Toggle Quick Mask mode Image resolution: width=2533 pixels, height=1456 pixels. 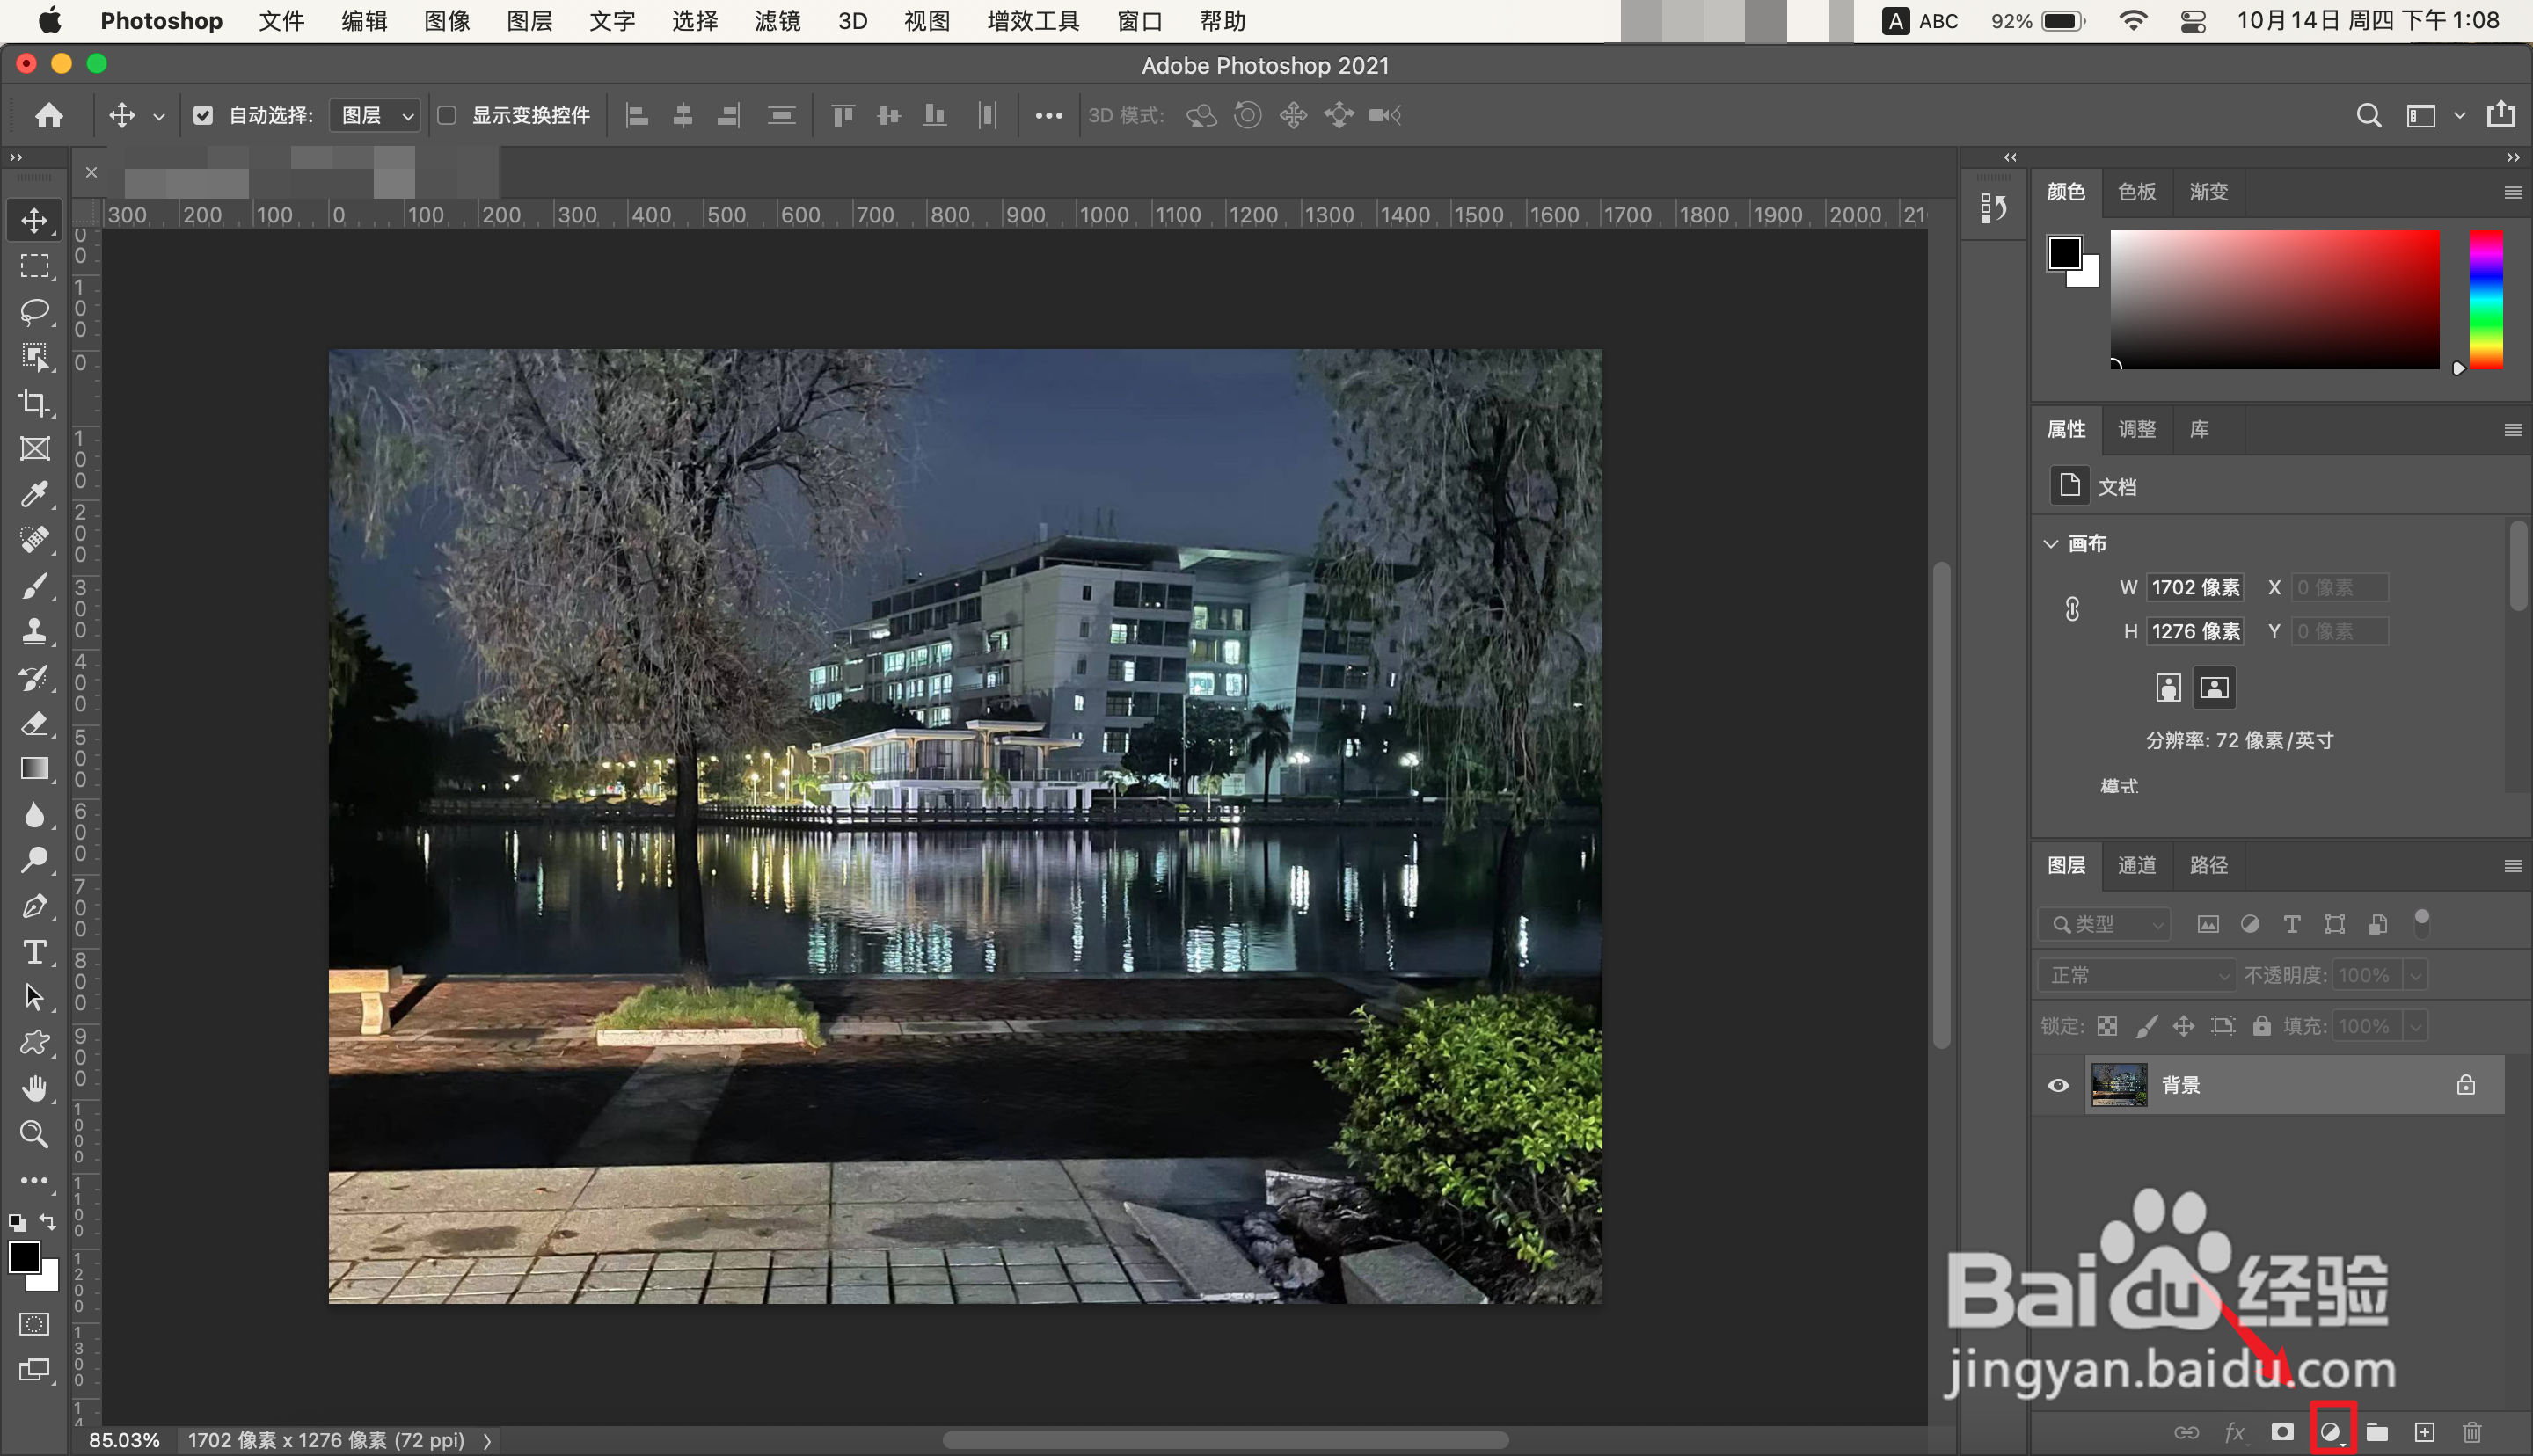click(x=35, y=1324)
